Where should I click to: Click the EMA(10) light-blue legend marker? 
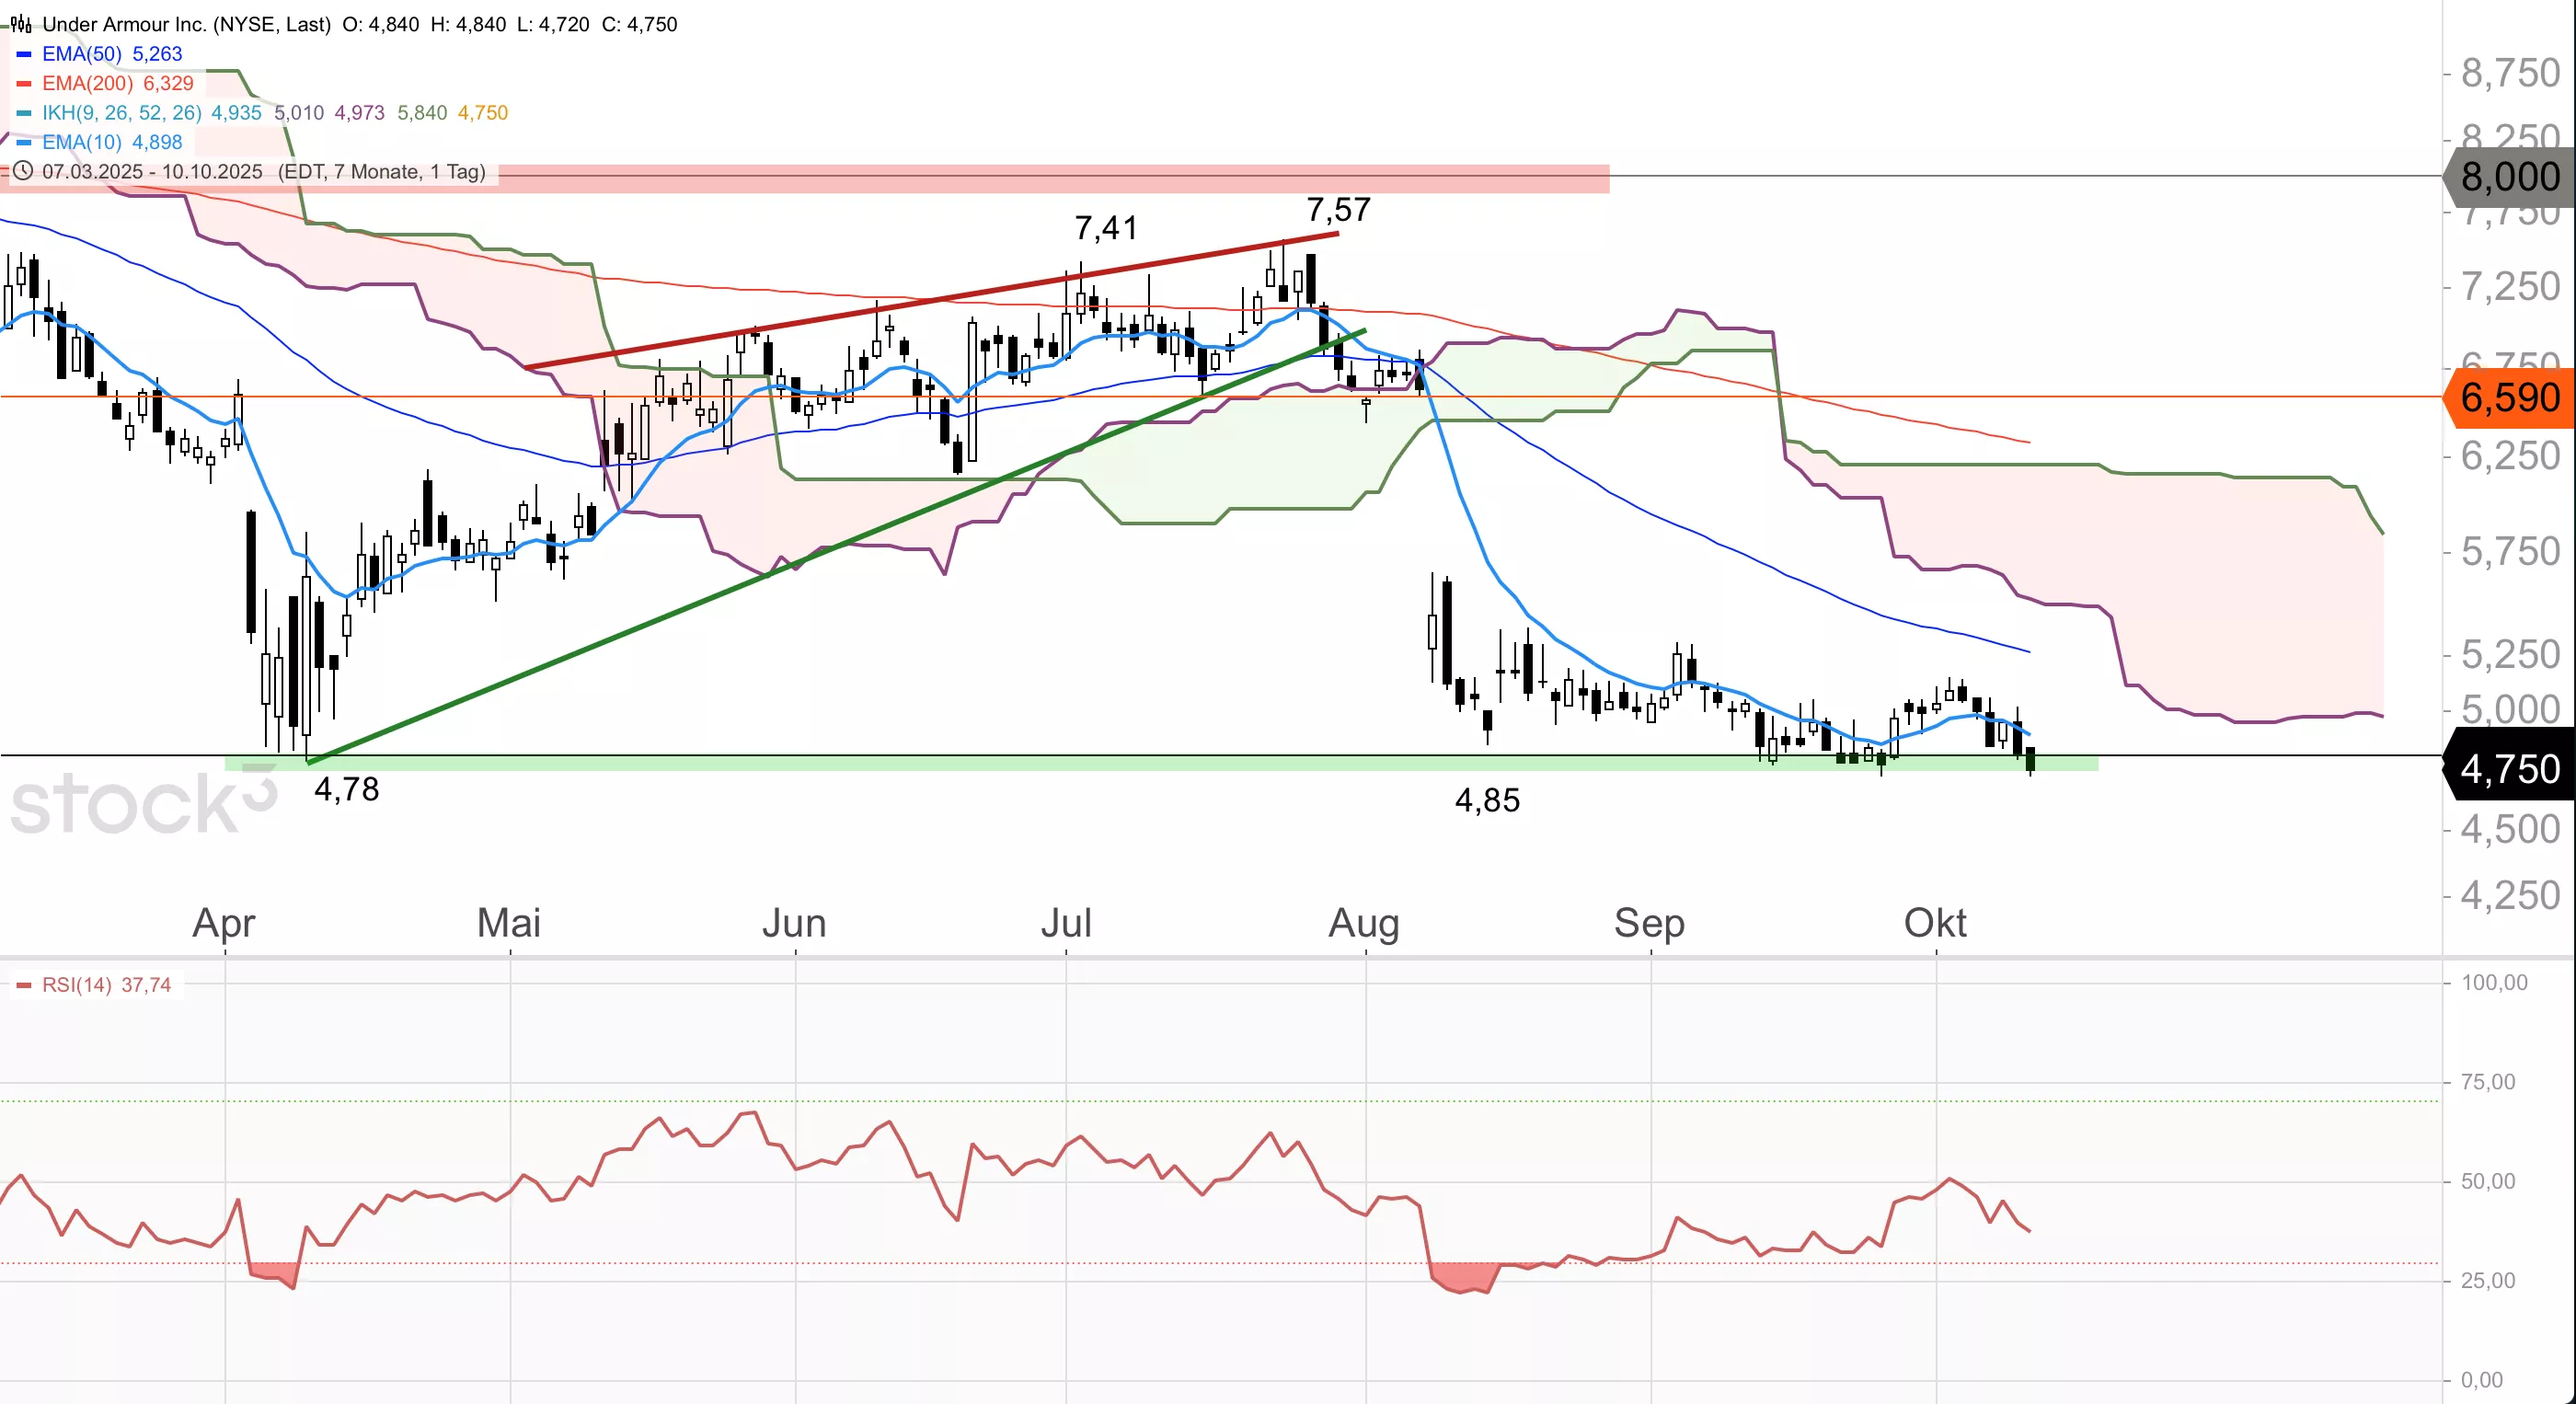(x=24, y=142)
